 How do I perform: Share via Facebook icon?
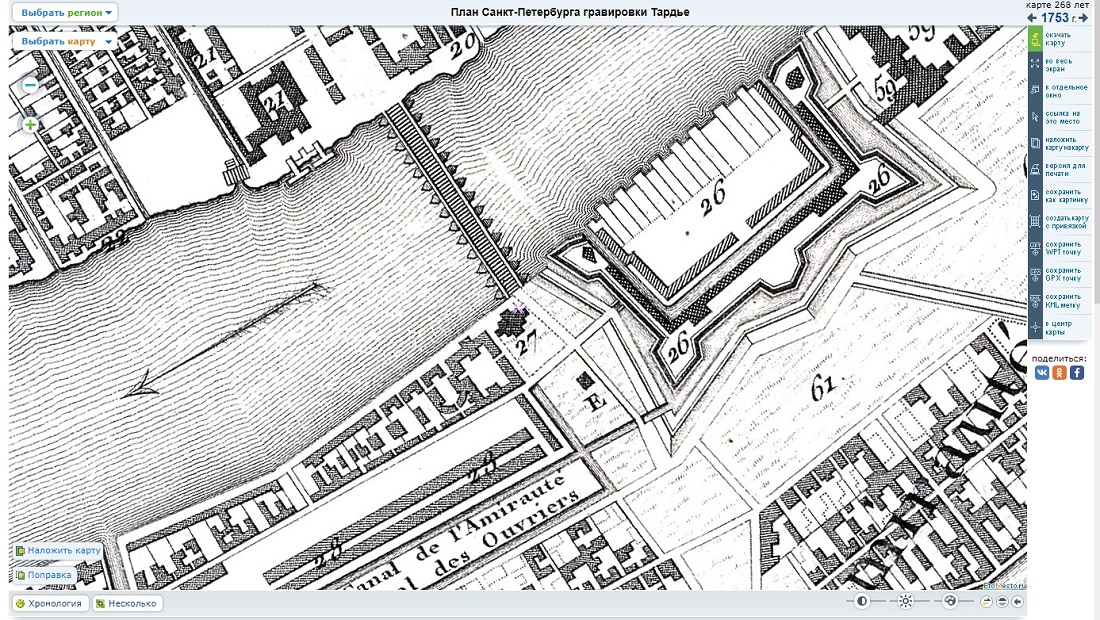pos(1077,372)
